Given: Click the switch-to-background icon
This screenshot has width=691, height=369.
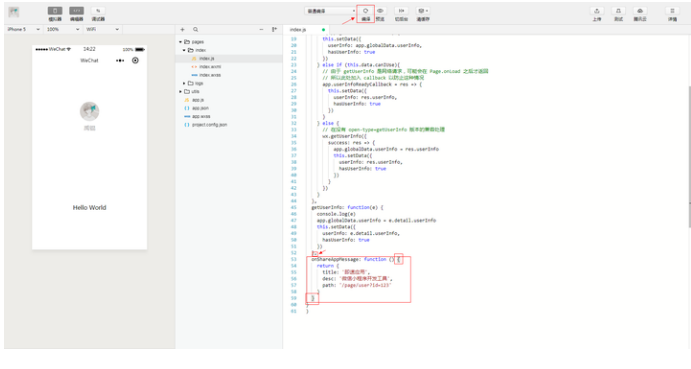Looking at the screenshot, I should 401,11.
